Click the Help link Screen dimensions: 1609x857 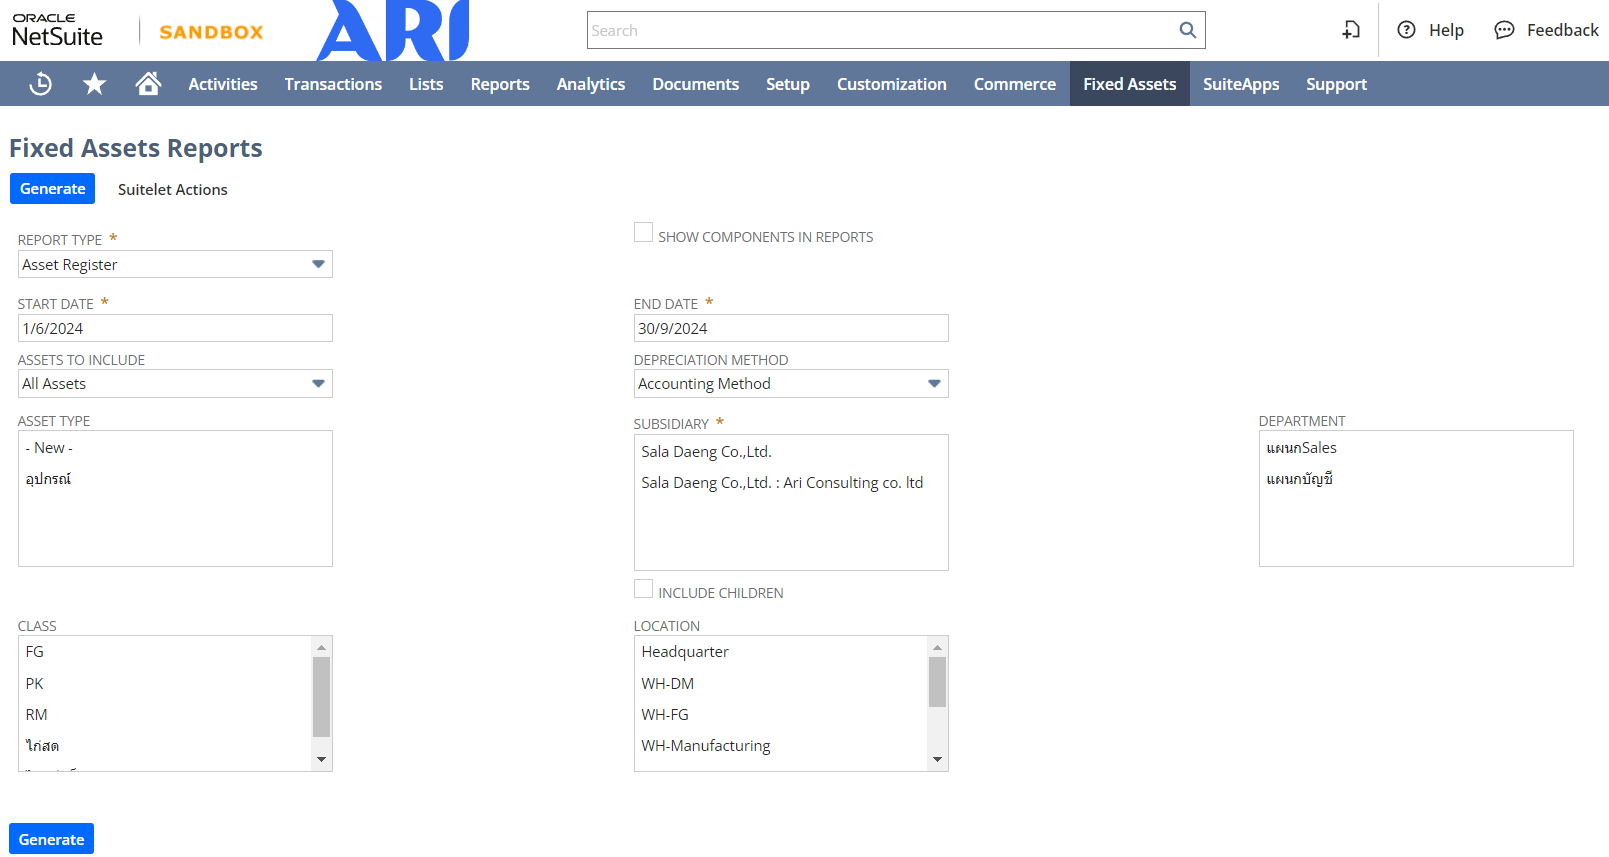coord(1446,30)
